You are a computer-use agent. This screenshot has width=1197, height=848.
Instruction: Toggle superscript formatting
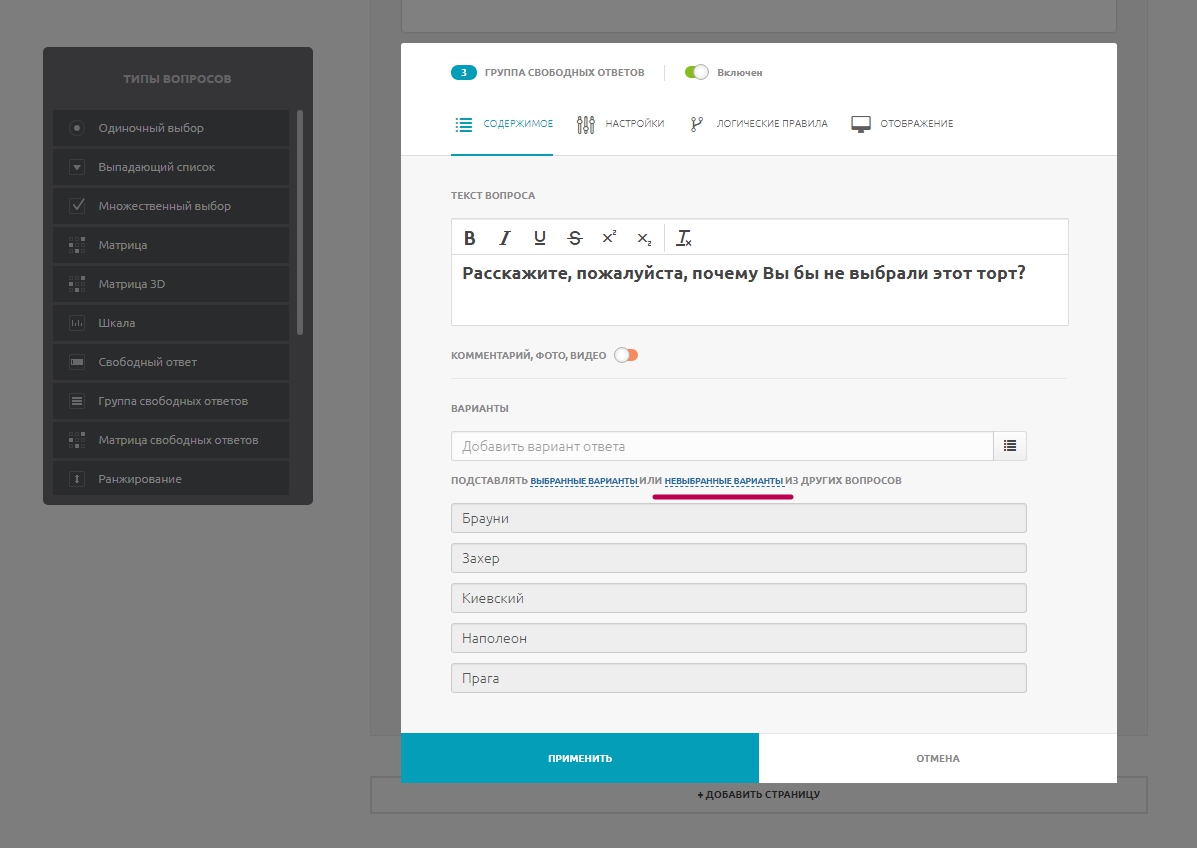pos(609,238)
